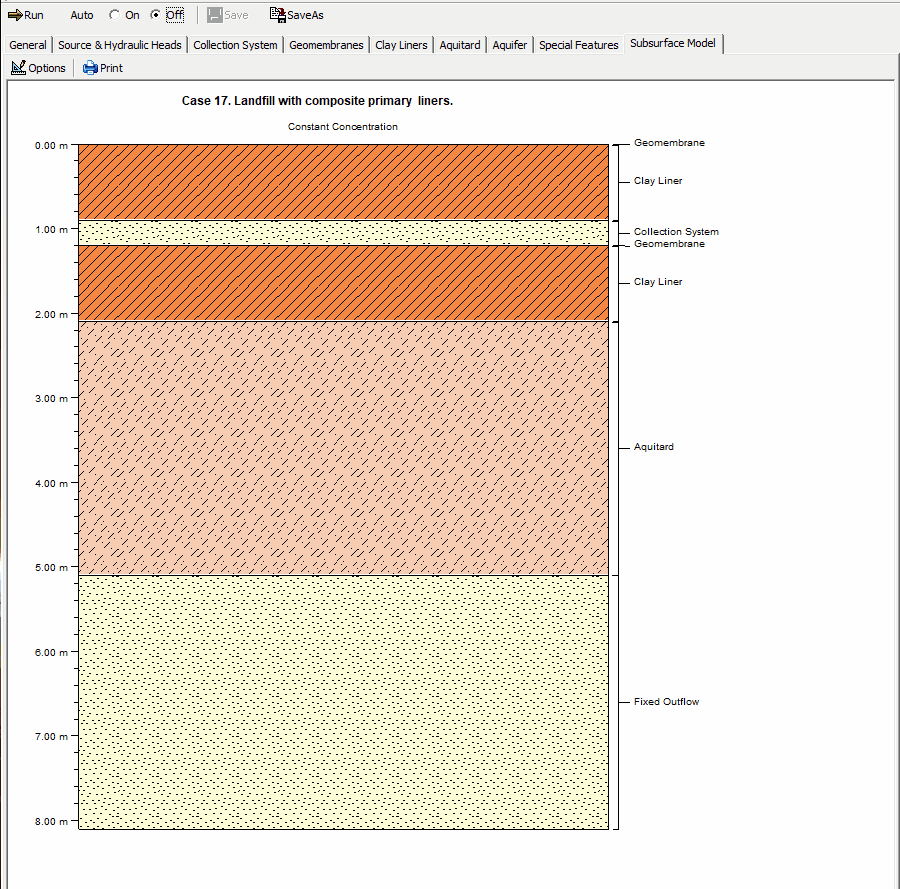The image size is (900, 889).
Task: Click the yellow aquifer fixed outflow layer
Action: point(343,702)
